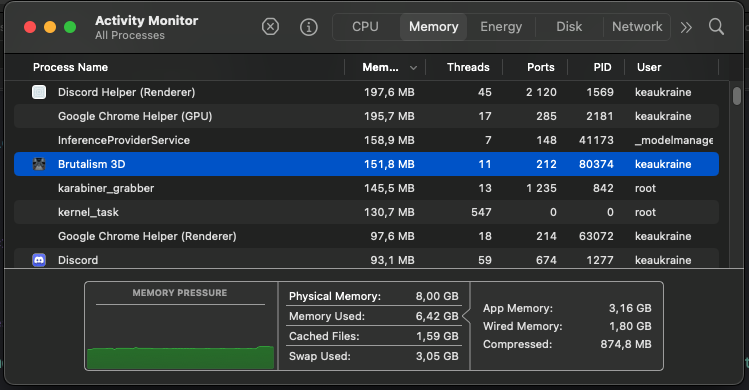Image resolution: width=749 pixels, height=390 pixels.
Task: Select the Google Chrome Helper (Renderer) row
Action: pyautogui.click(x=366, y=236)
